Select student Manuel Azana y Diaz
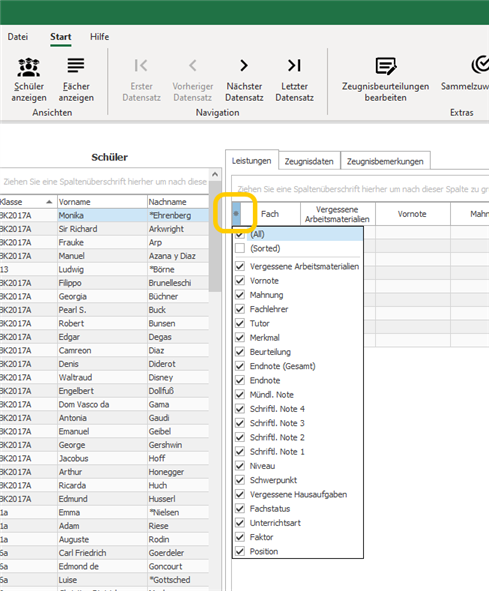The height and width of the screenshot is (591, 489). 104,256
